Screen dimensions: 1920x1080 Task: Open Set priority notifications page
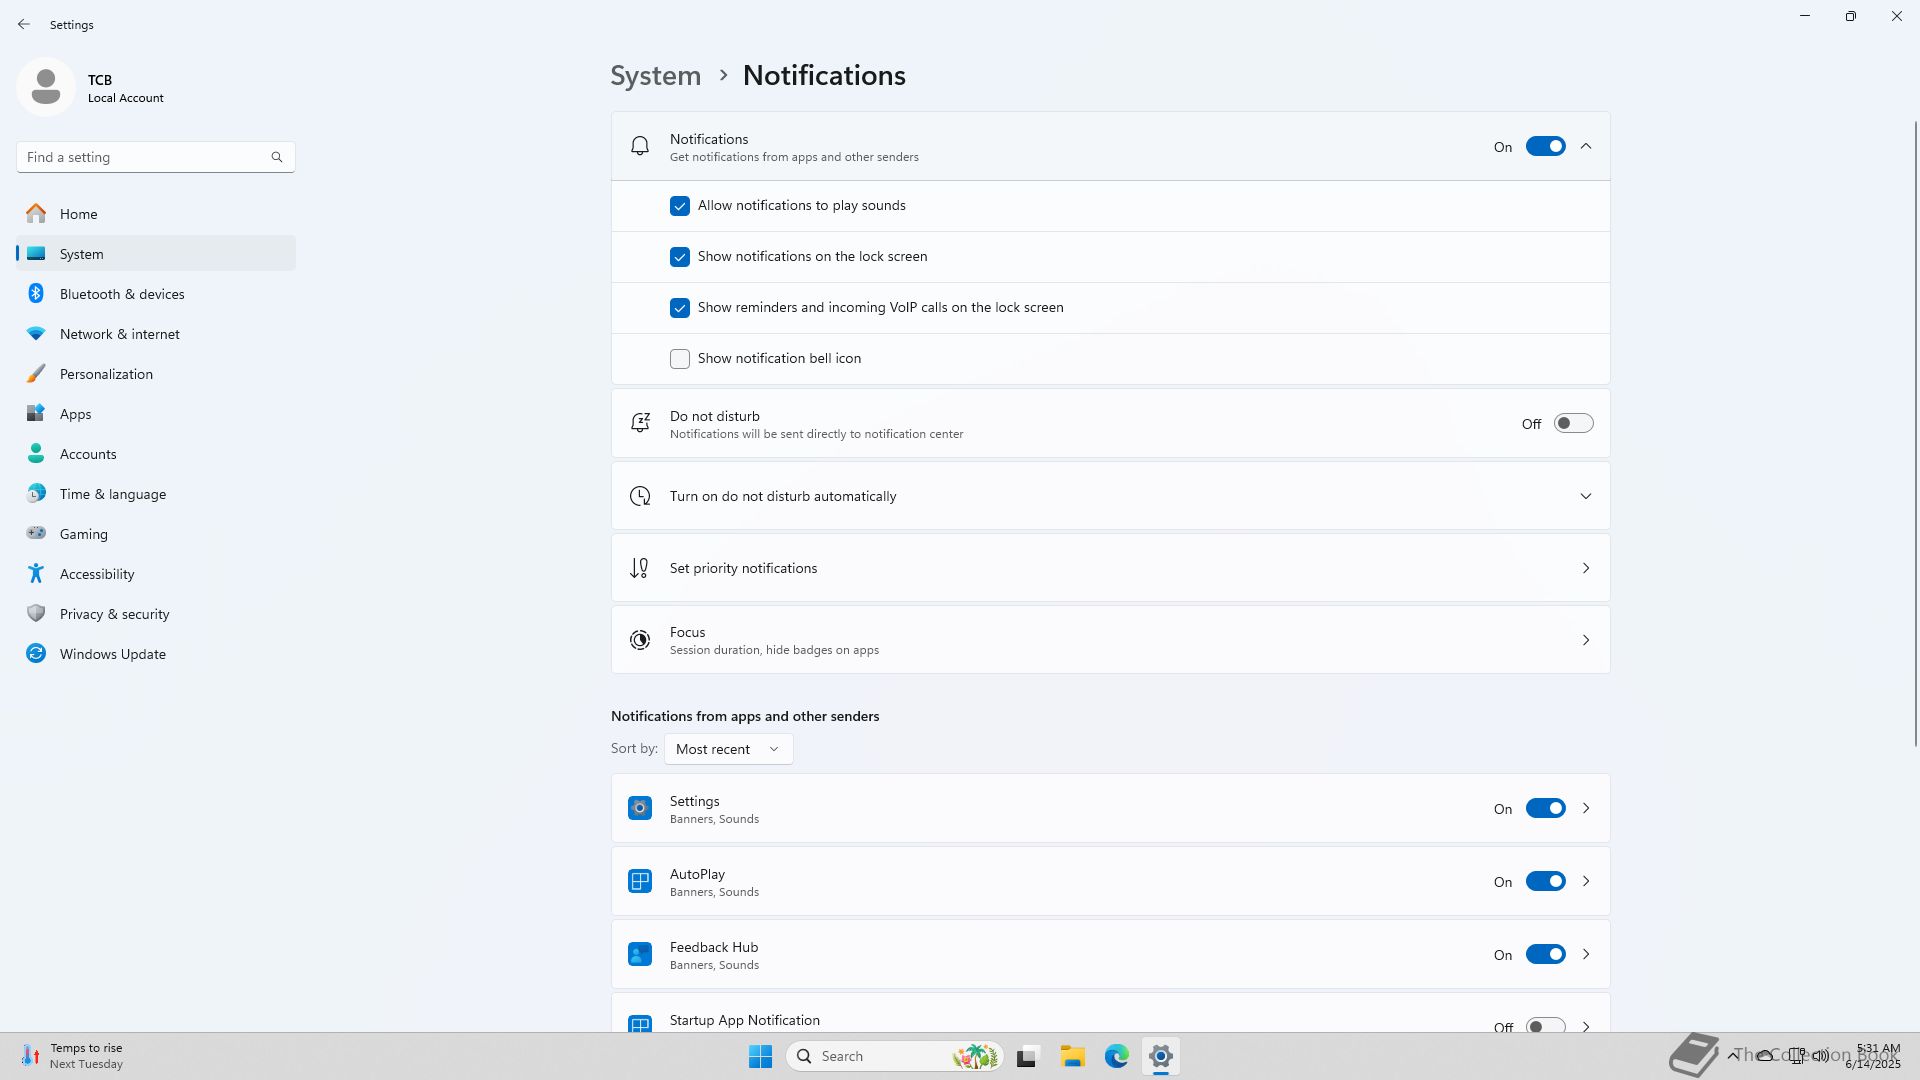coord(1110,568)
